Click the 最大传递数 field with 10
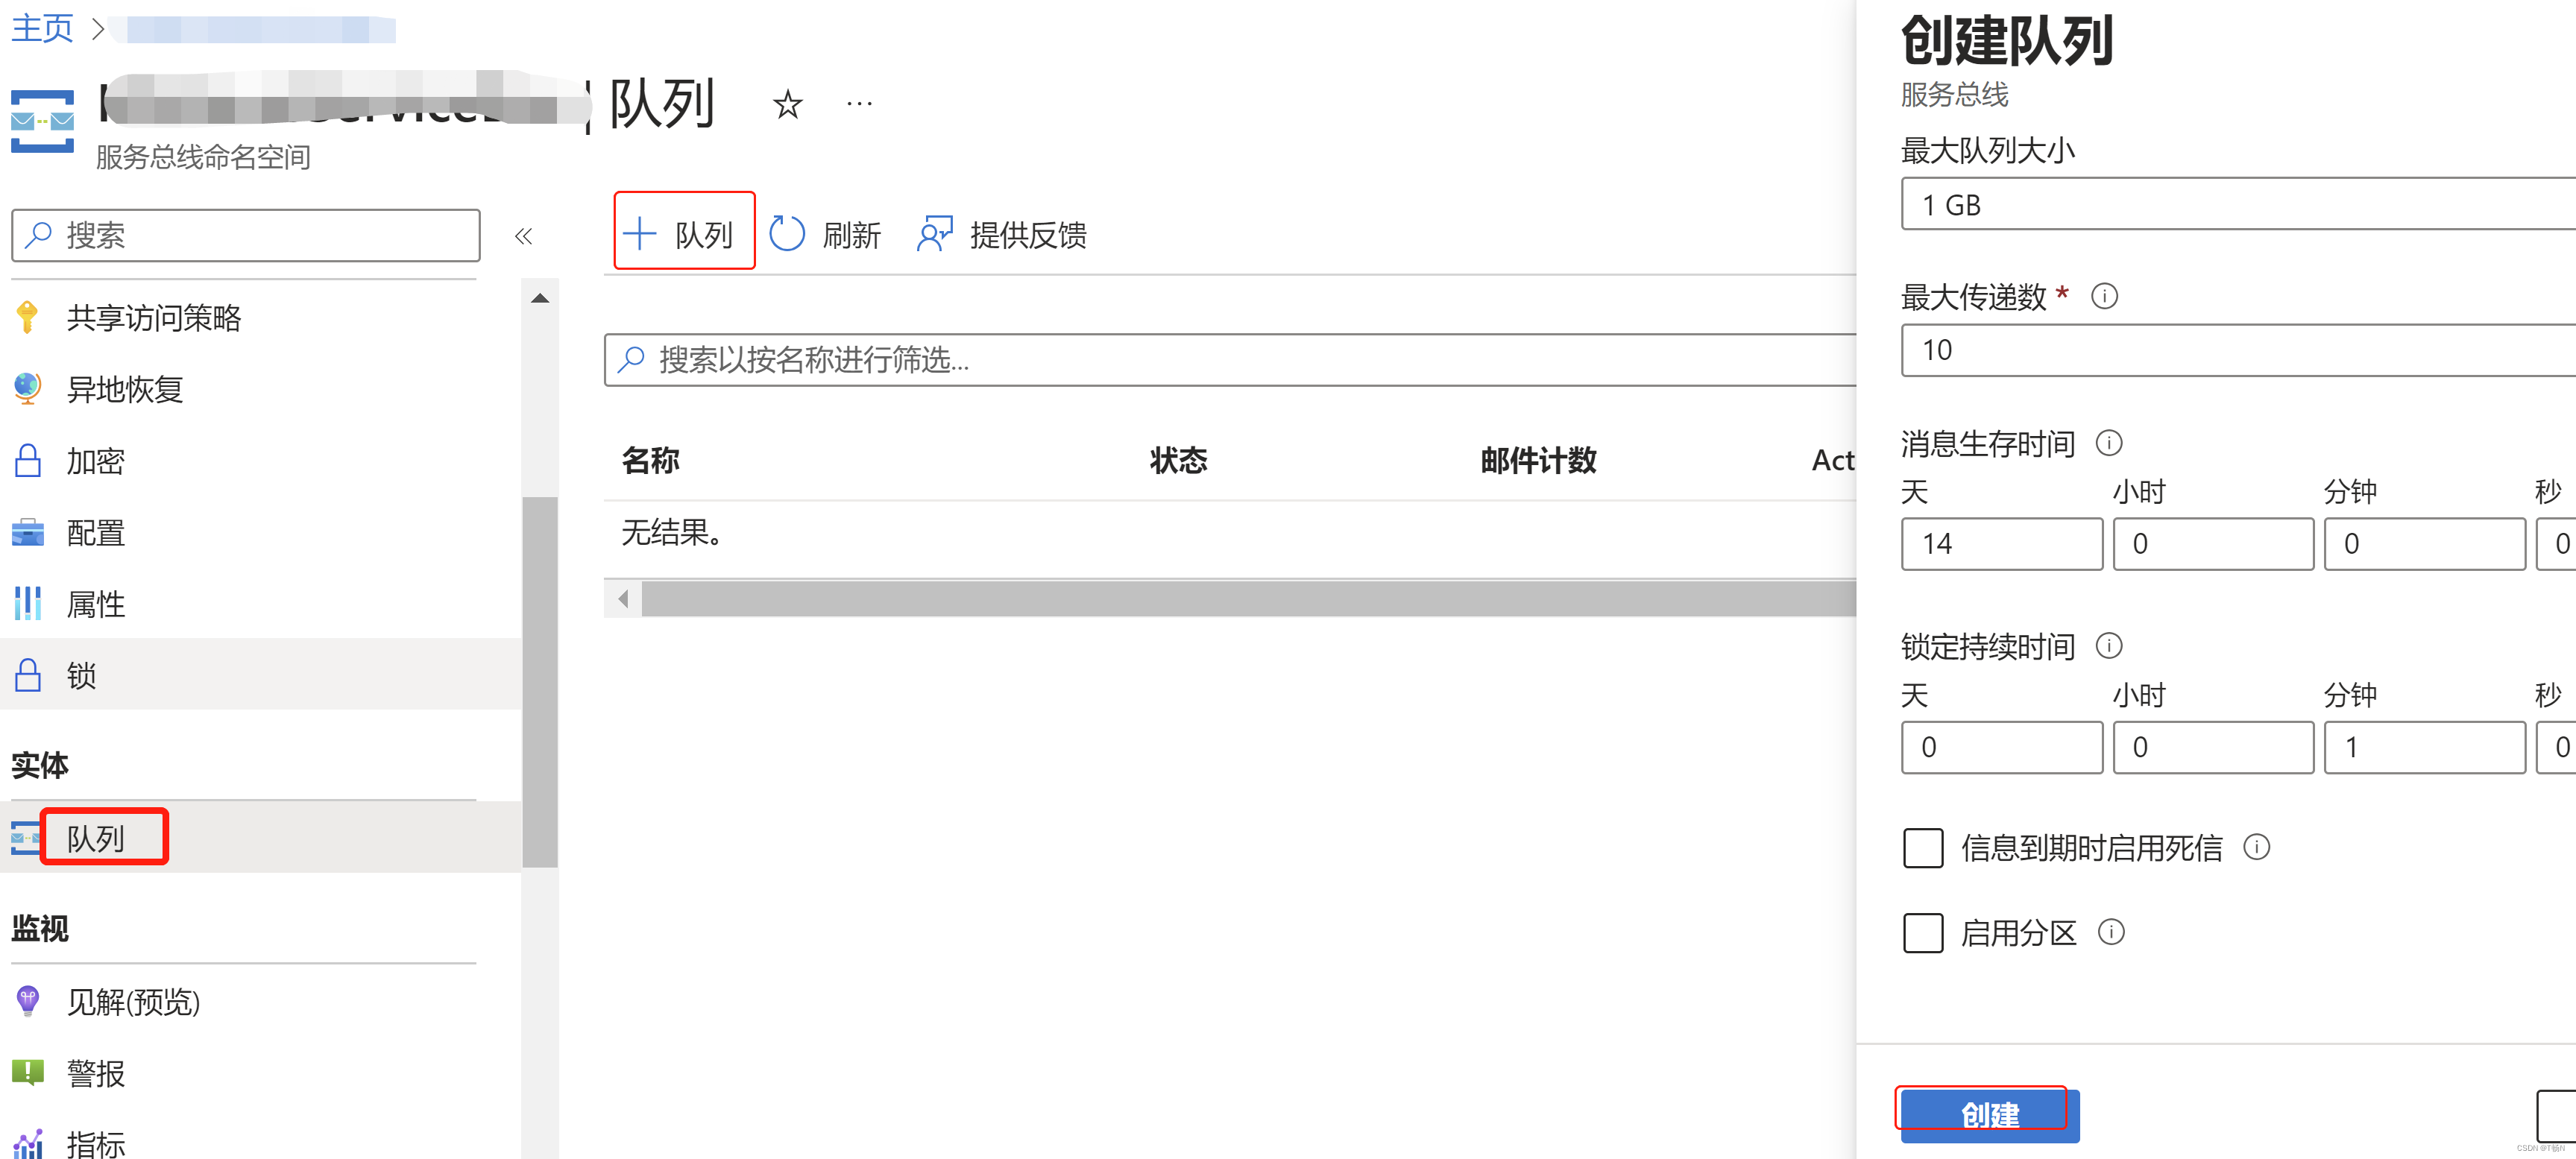The width and height of the screenshot is (2576, 1159). (x=2238, y=350)
